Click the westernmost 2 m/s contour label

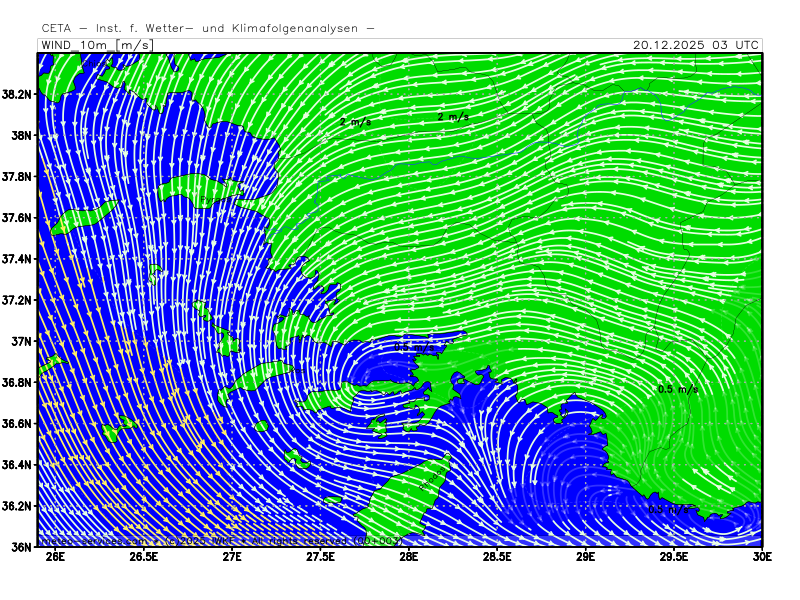pos(355,122)
